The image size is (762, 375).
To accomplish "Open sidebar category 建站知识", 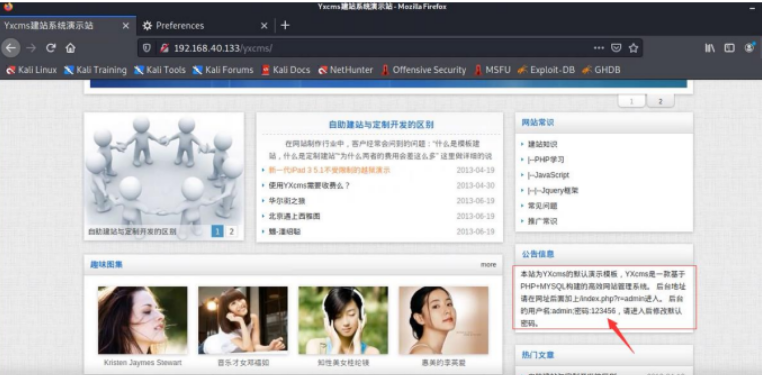I will tap(542, 144).
